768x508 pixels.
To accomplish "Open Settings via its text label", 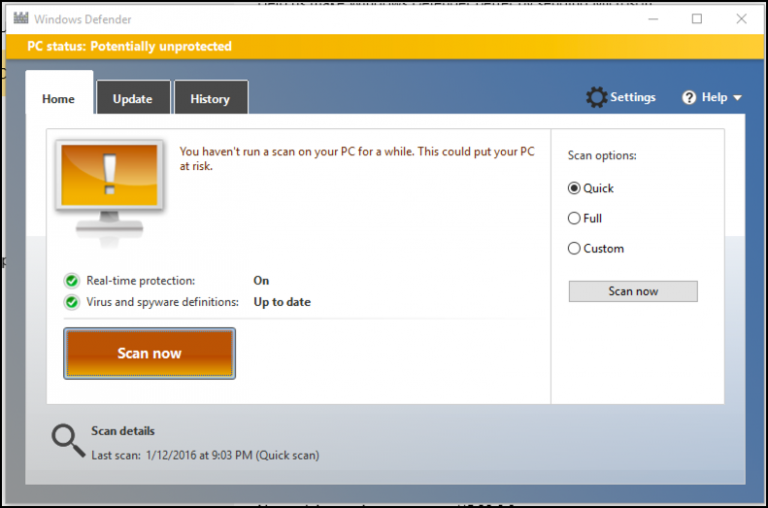I will point(632,97).
